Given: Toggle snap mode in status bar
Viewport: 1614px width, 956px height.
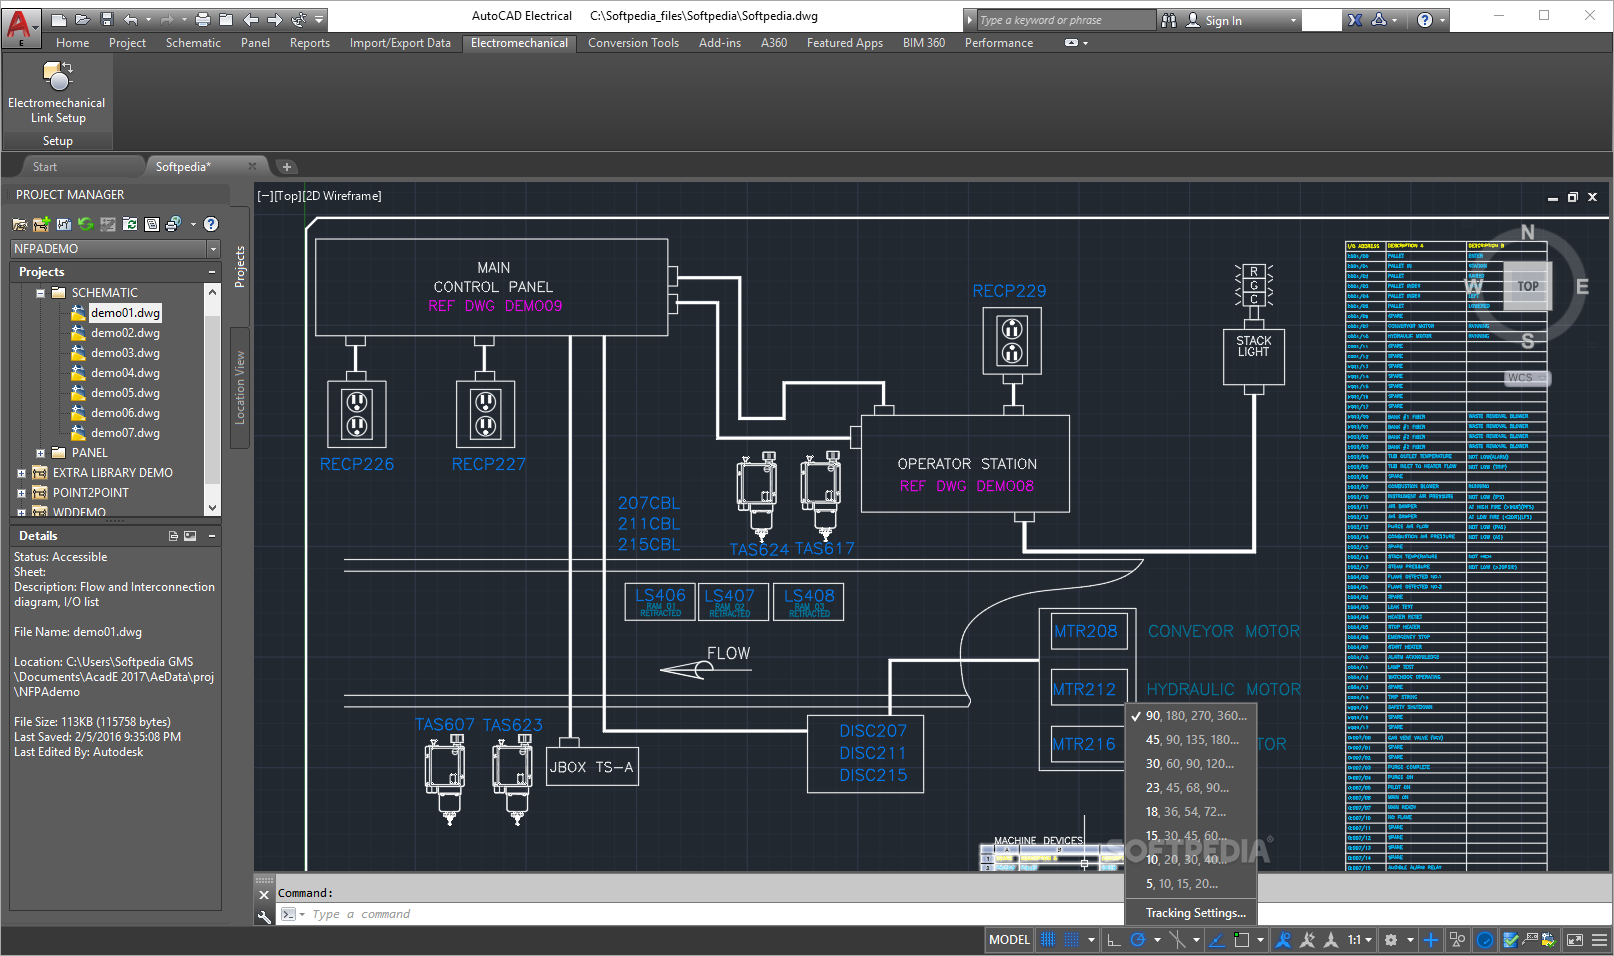Looking at the screenshot, I should point(1071,940).
